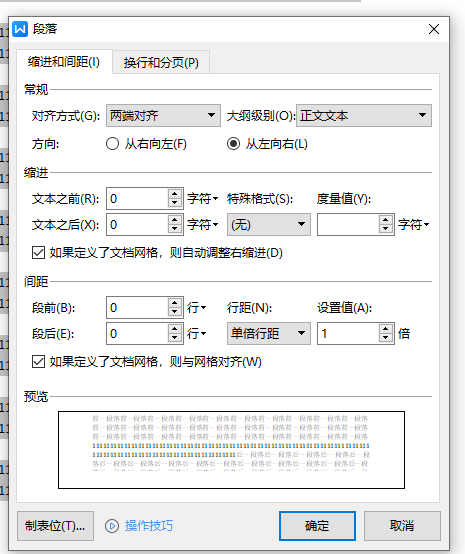Click the 设置值(A) input field
The width and height of the screenshot is (465, 554).
[348, 334]
